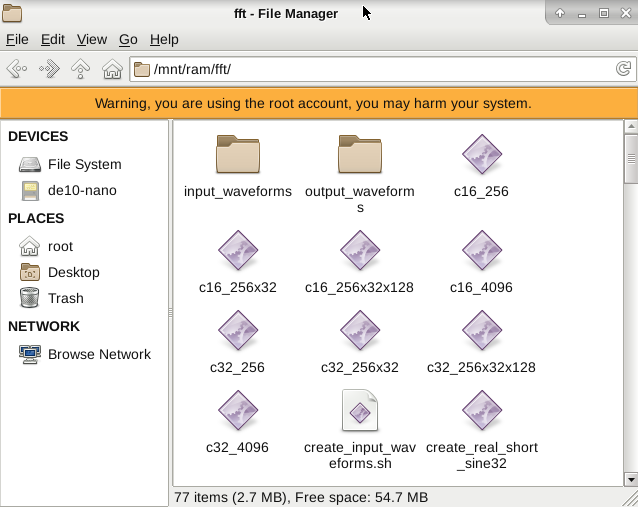
Task: Click Browse Network in sidebar
Action: click(x=99, y=354)
